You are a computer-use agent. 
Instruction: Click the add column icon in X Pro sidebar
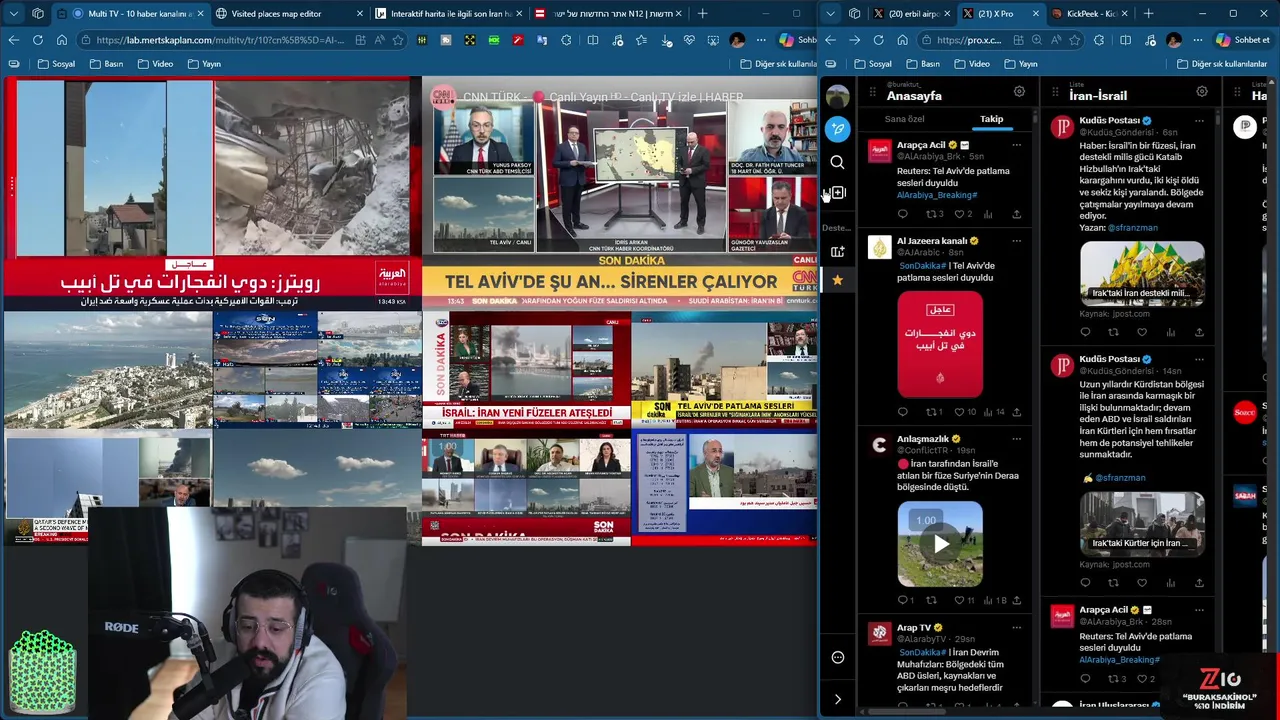(x=838, y=193)
